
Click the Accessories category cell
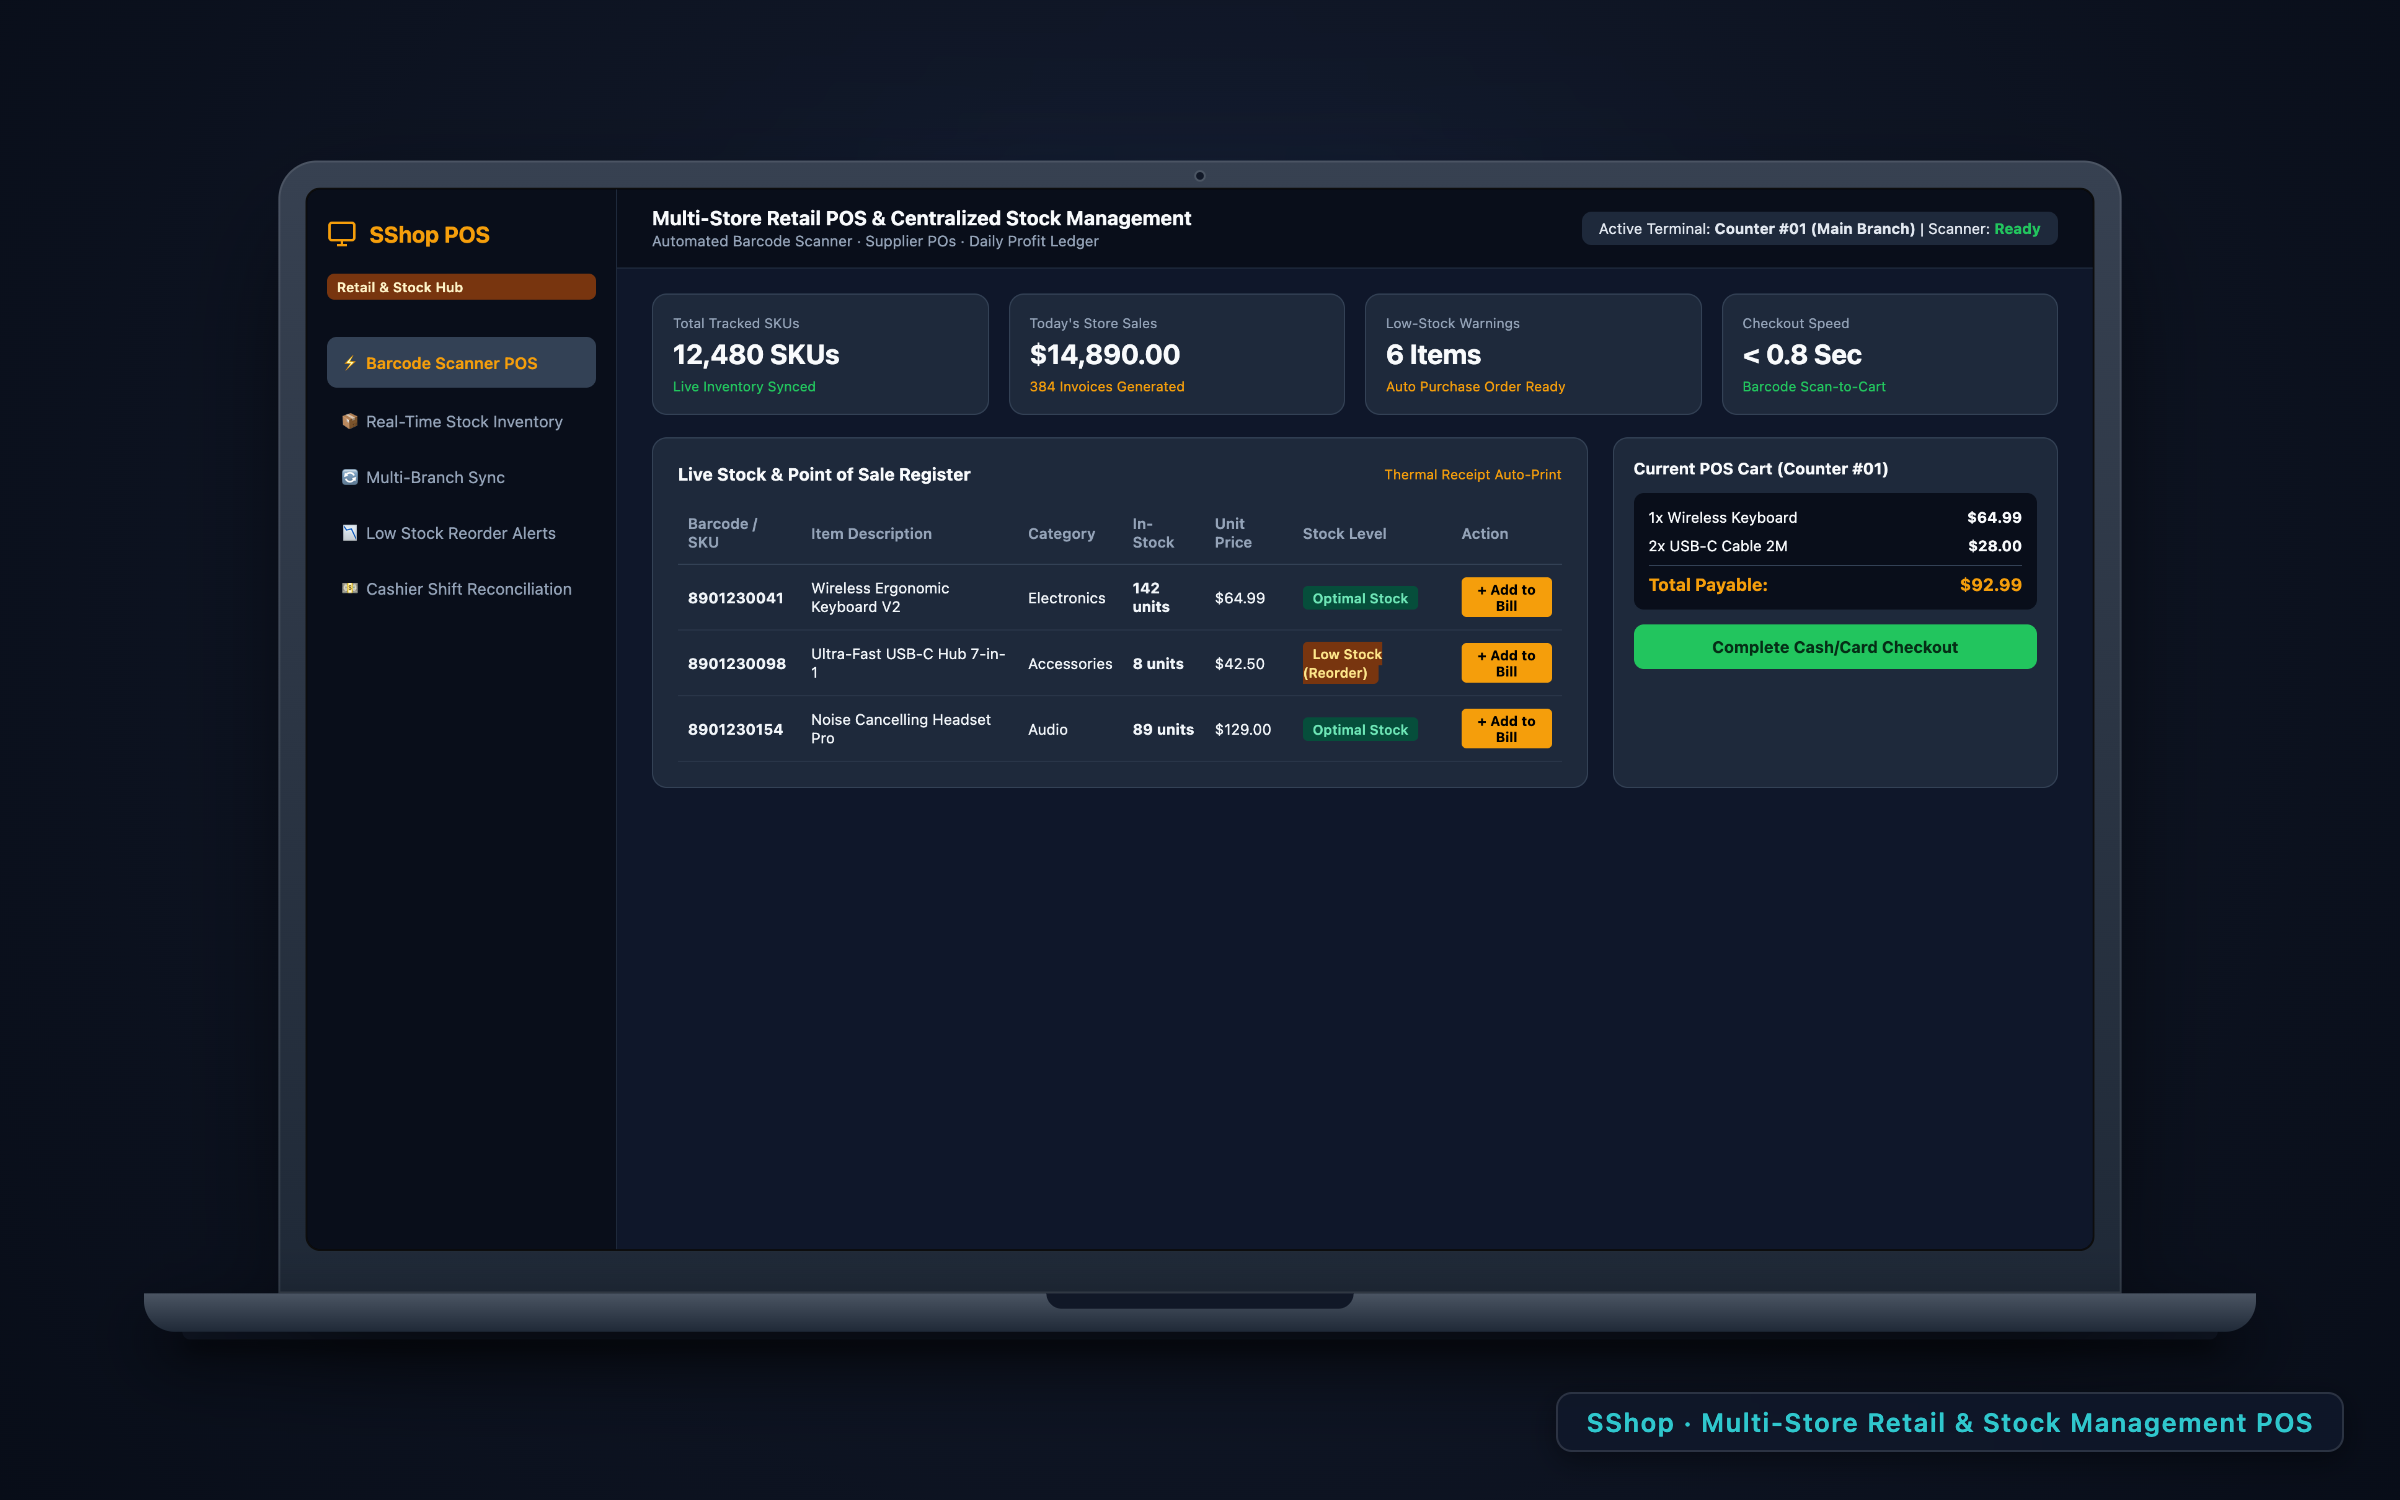pyautogui.click(x=1070, y=664)
